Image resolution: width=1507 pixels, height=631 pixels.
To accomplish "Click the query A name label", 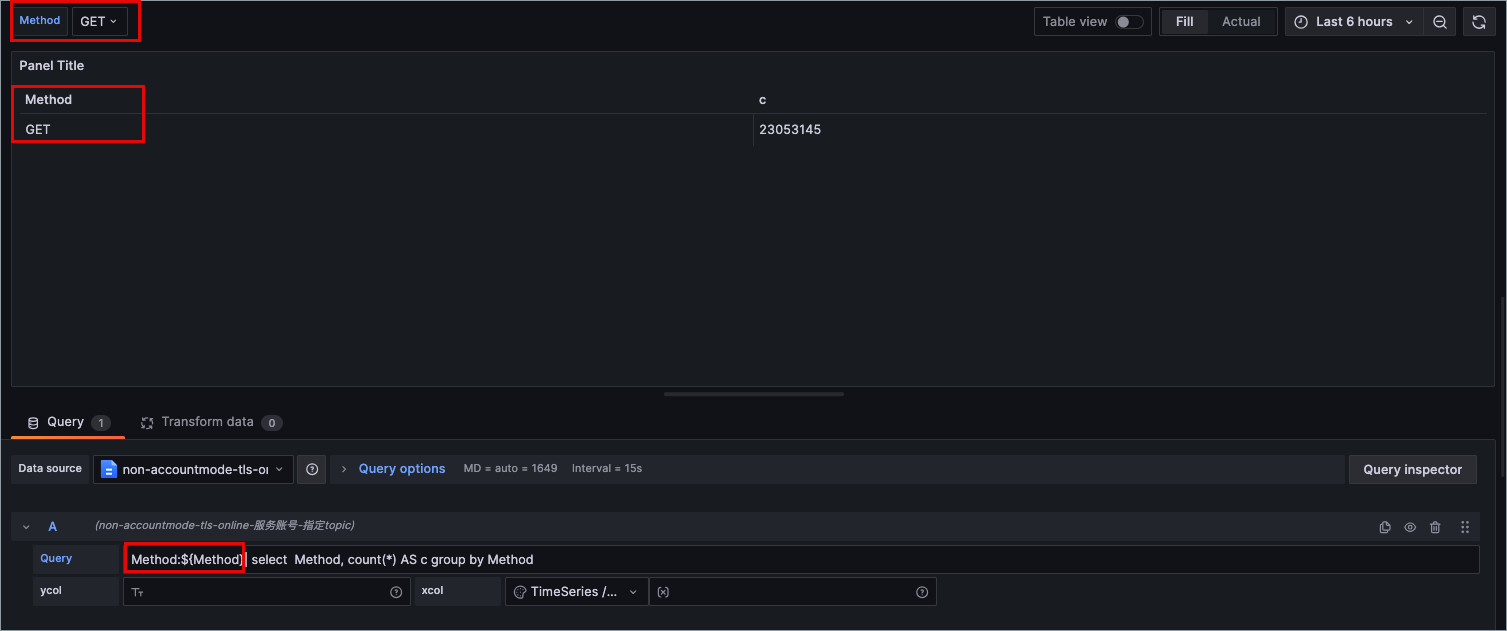I will (x=53, y=527).
